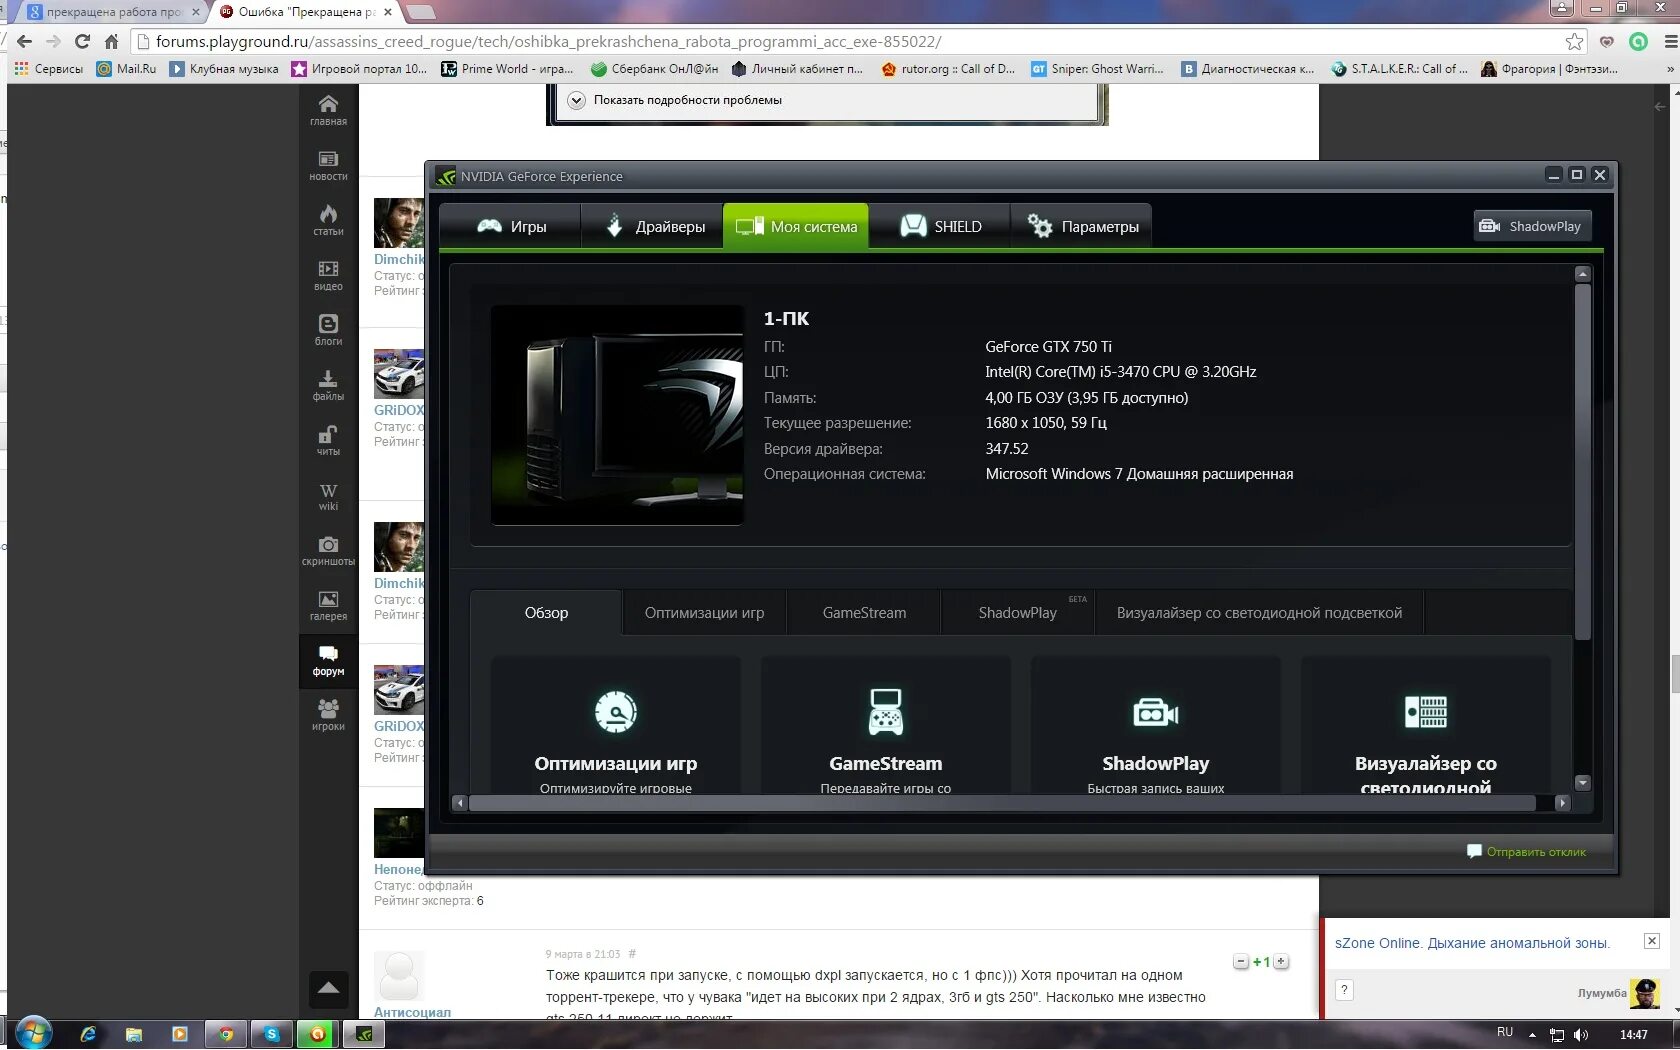Screen dimensions: 1680x1050
Task: Click the NVIDIA taskbar icon
Action: click(x=364, y=1034)
